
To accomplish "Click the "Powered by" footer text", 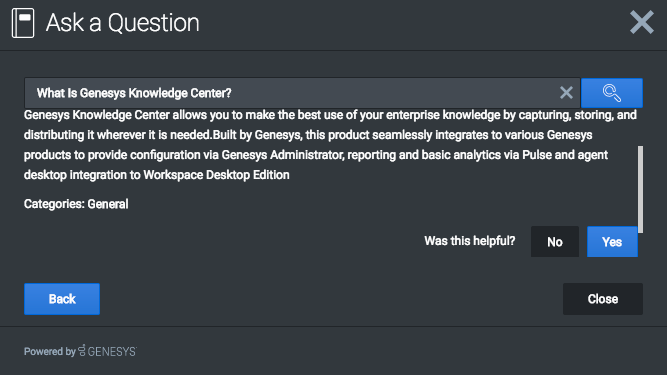I will (50, 352).
